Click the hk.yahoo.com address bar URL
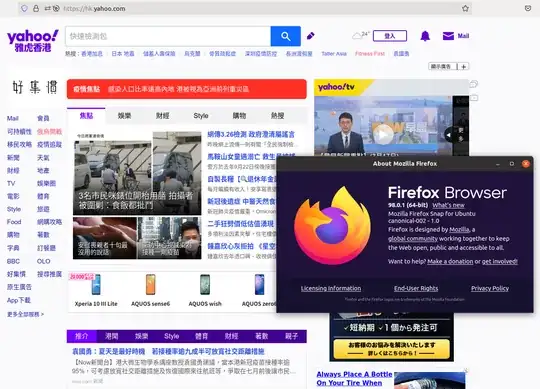540x389 pixels. click(94, 9)
